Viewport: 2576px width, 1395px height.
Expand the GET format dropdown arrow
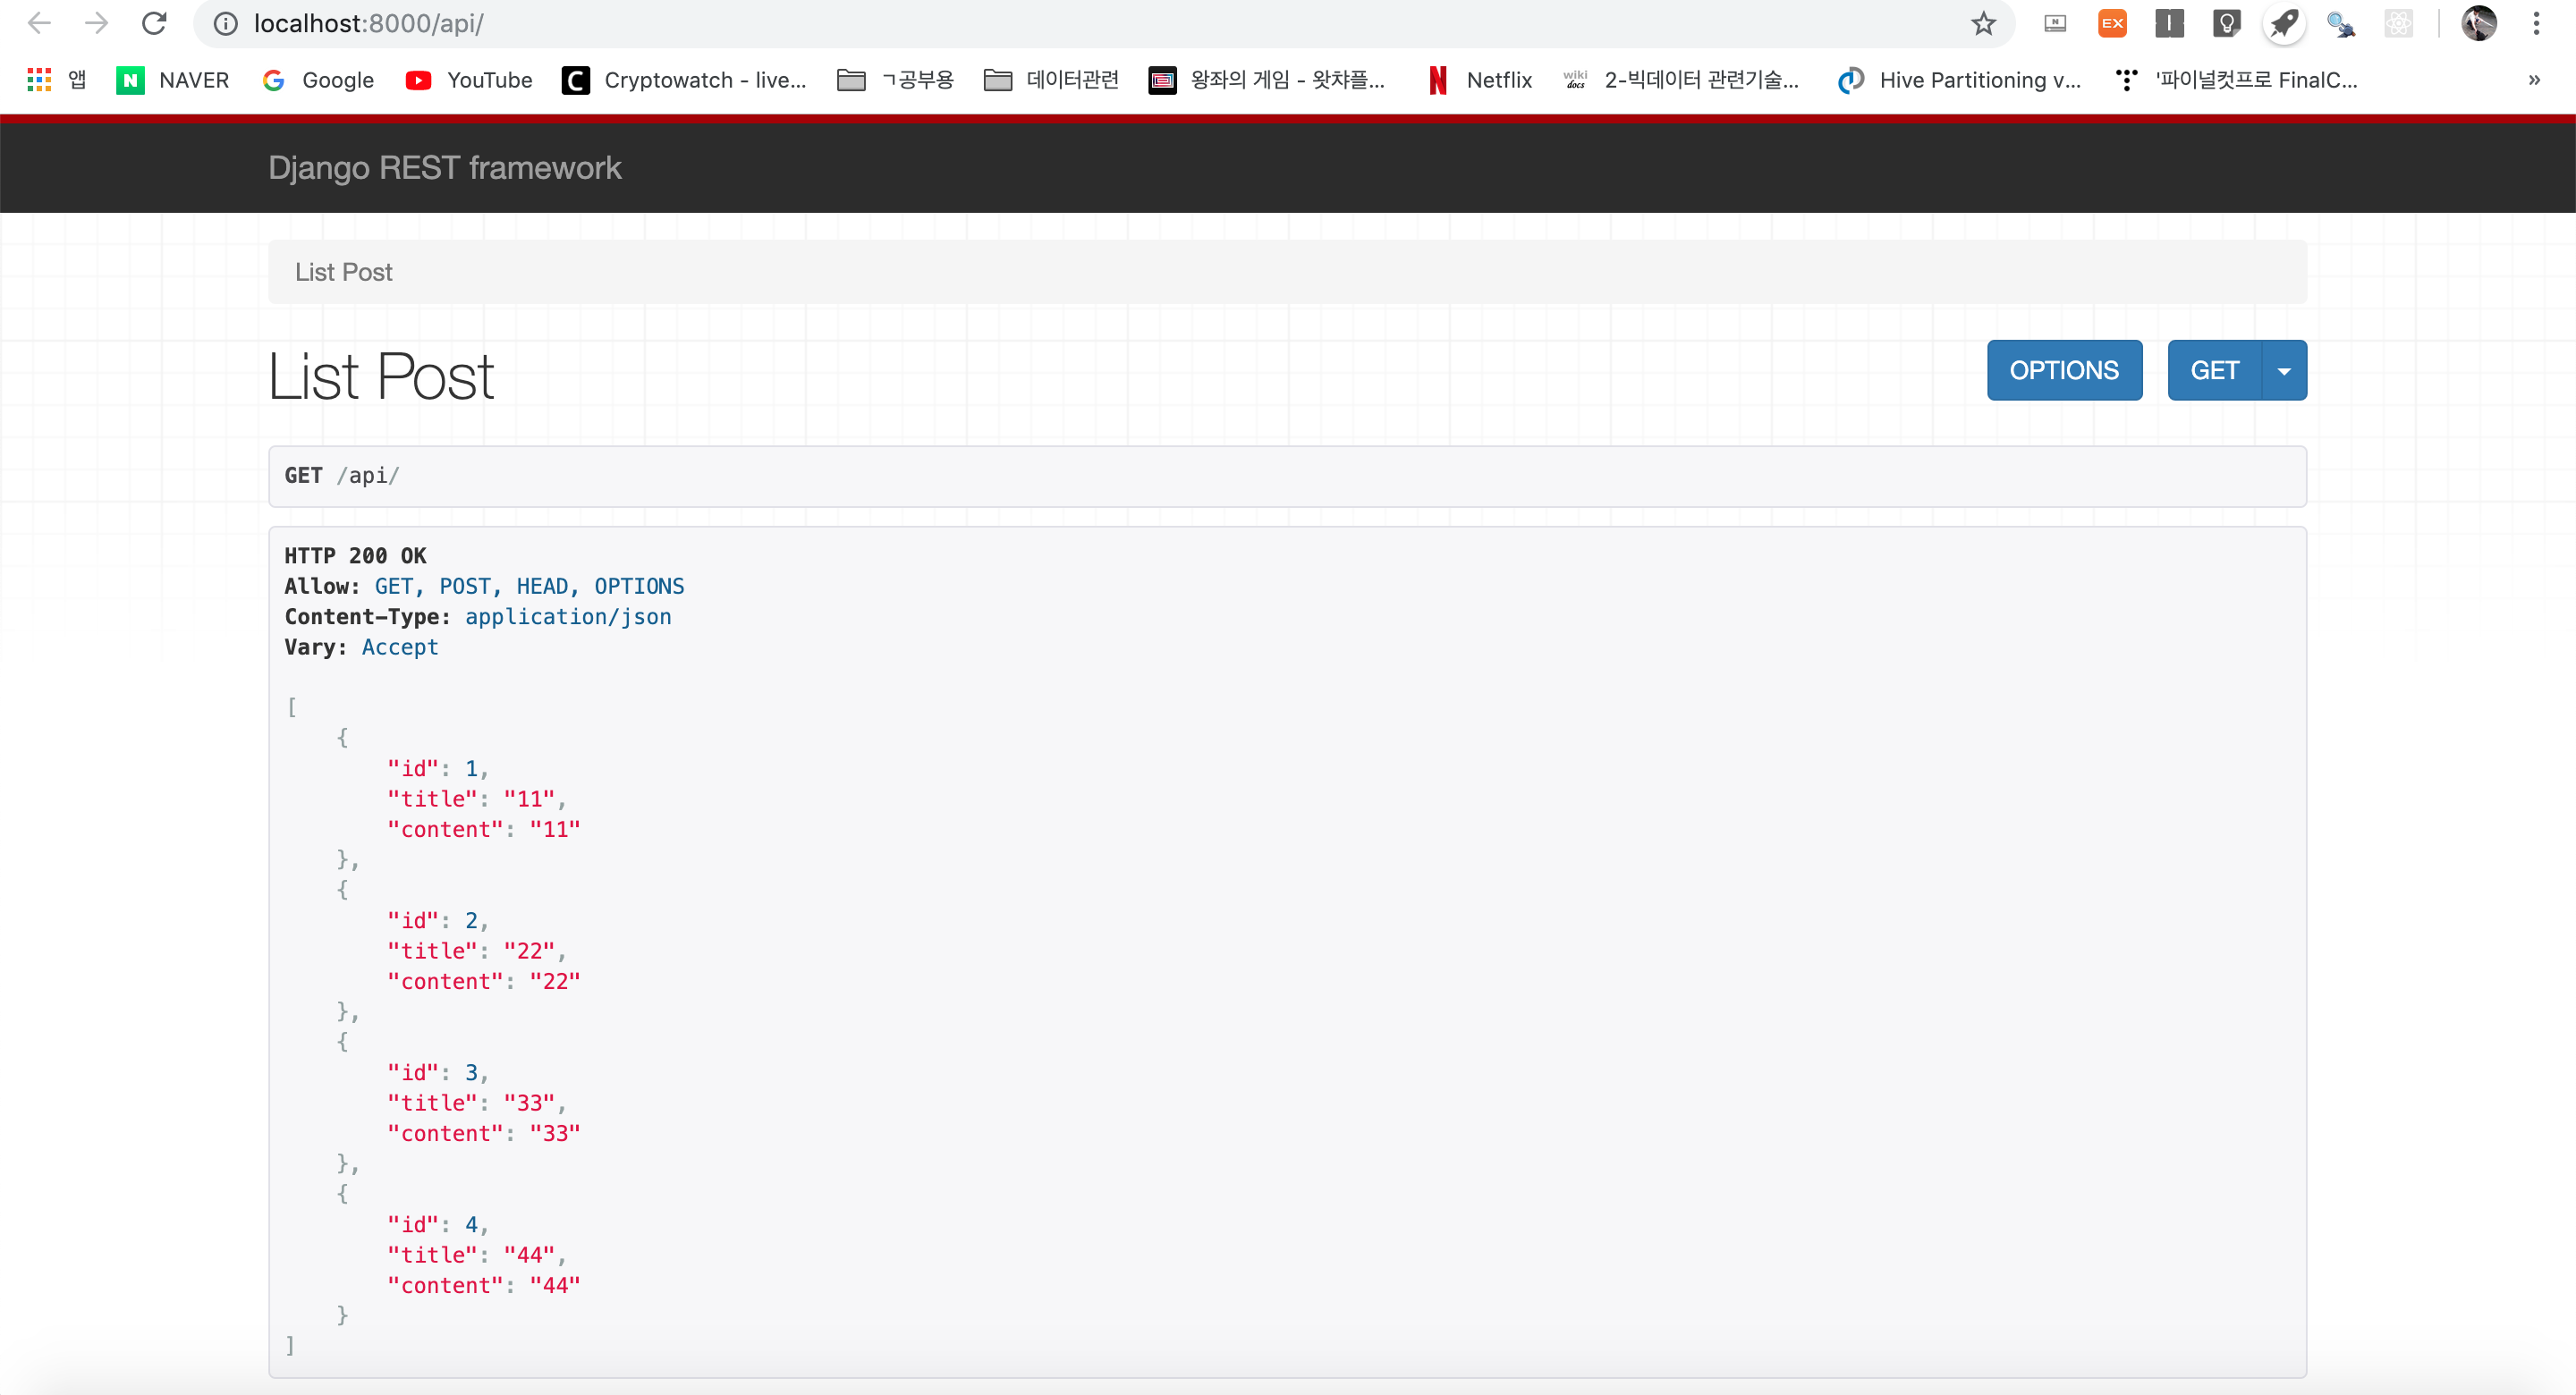(x=2284, y=370)
